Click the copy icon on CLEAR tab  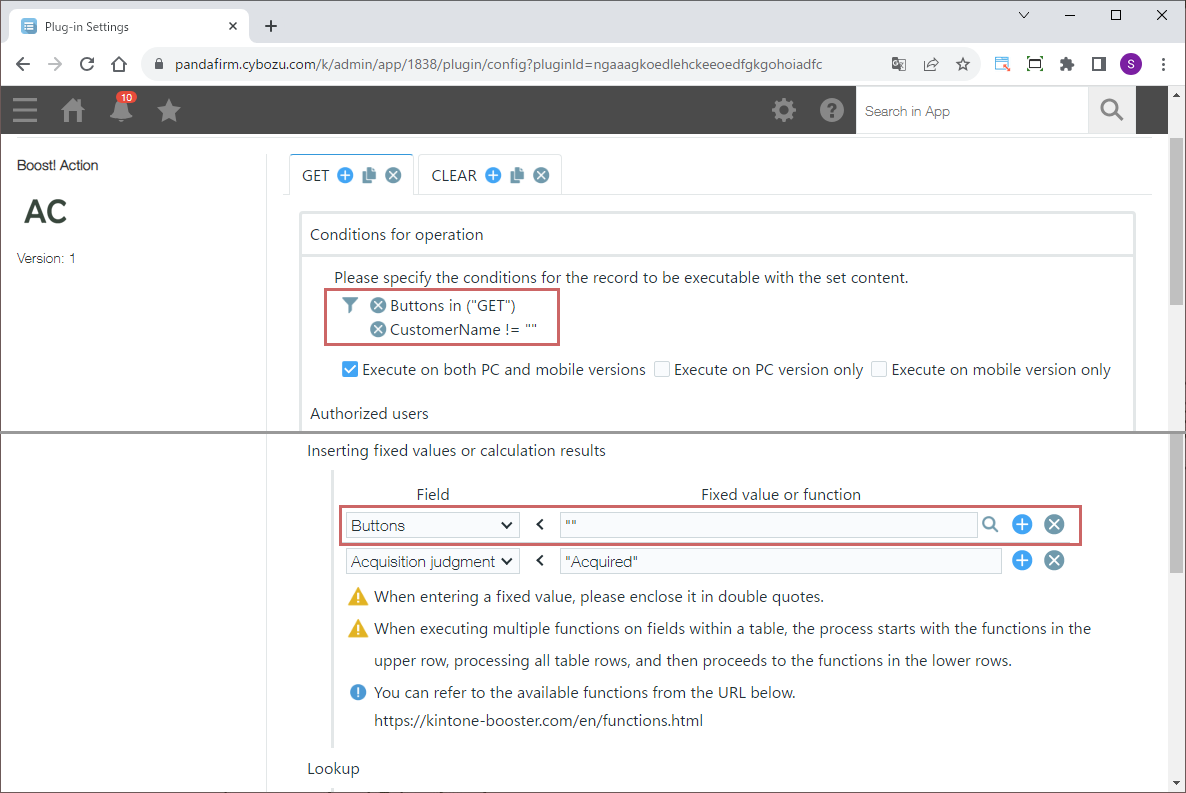(x=517, y=175)
